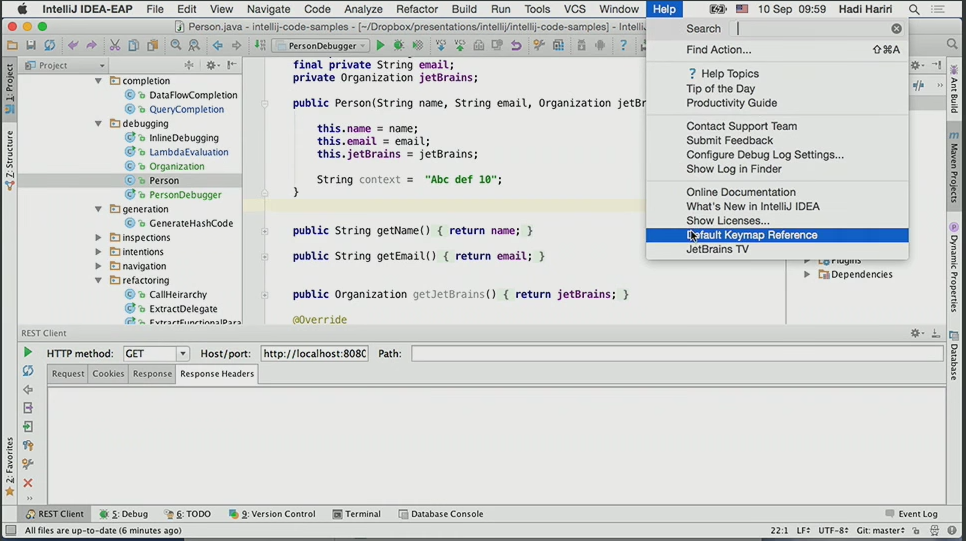Navigate Back using blue left arrow

tap(217, 46)
